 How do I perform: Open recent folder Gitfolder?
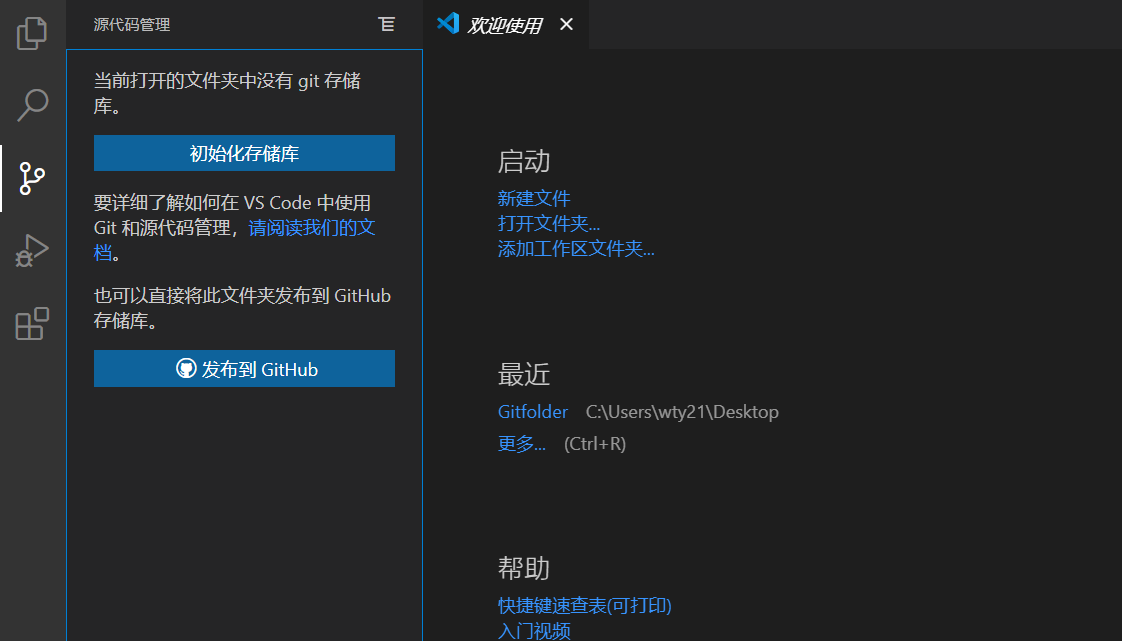point(532,412)
